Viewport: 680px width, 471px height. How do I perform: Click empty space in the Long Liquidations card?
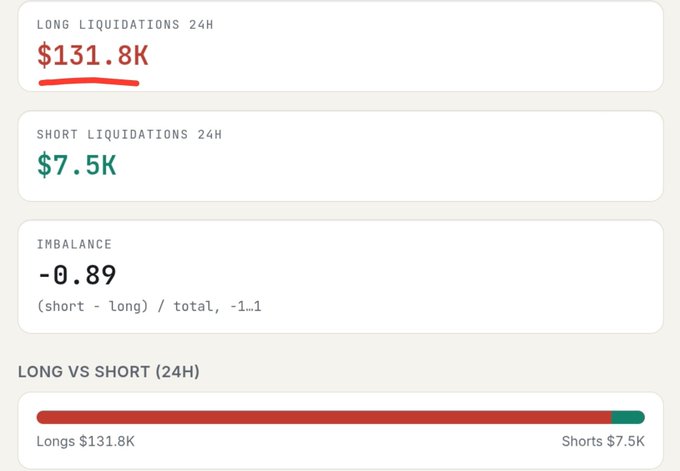click(412, 48)
